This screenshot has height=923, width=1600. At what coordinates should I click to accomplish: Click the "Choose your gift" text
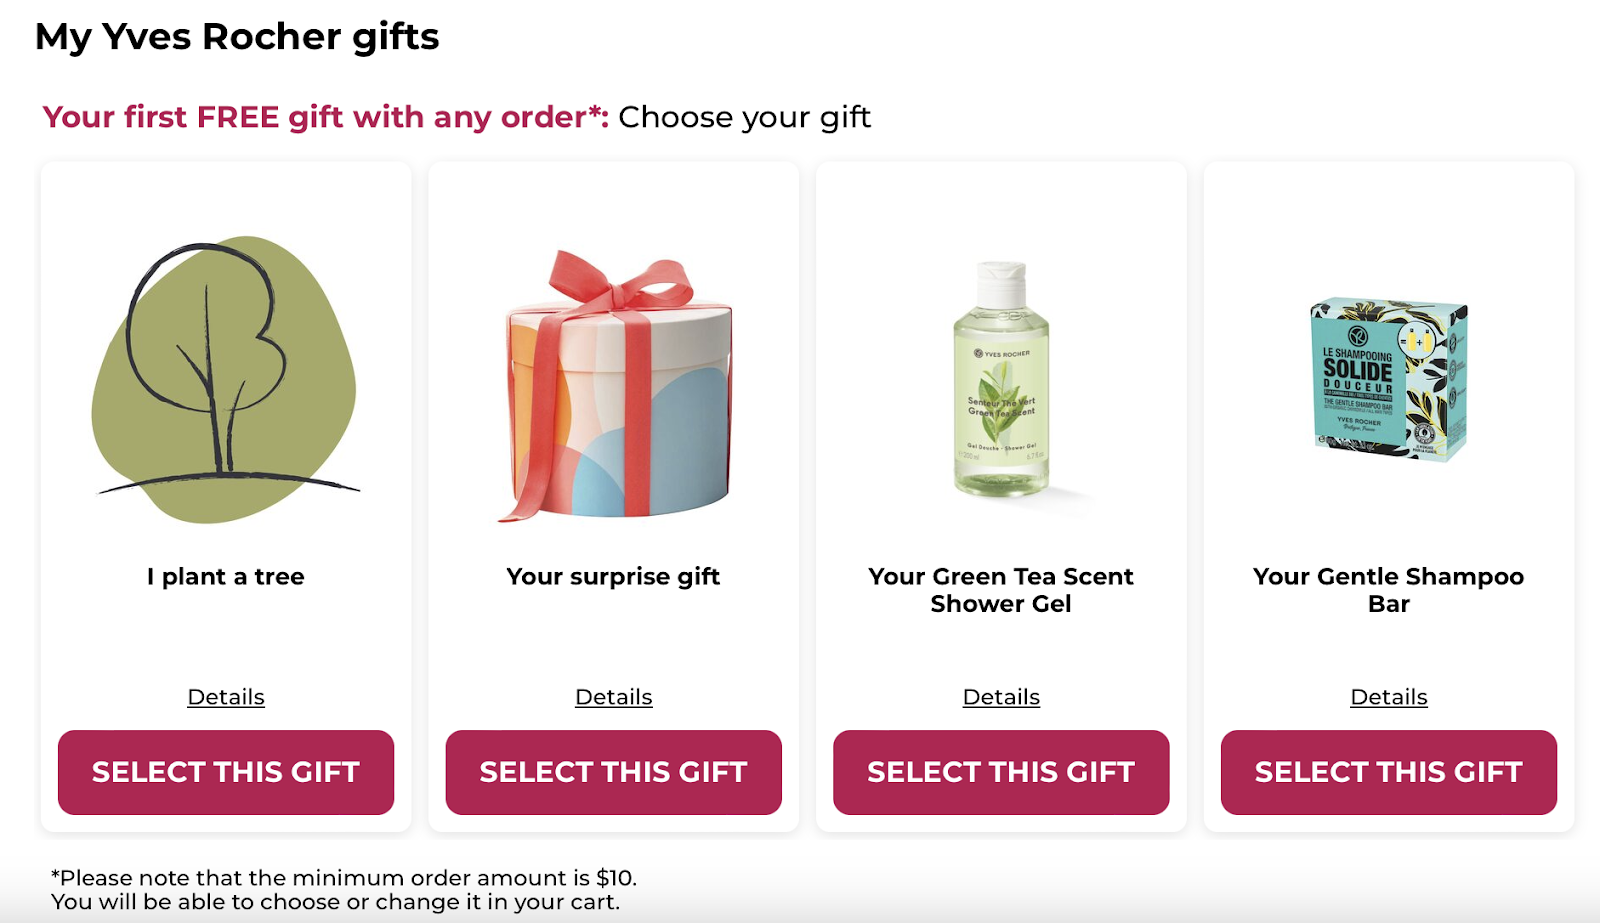point(745,117)
